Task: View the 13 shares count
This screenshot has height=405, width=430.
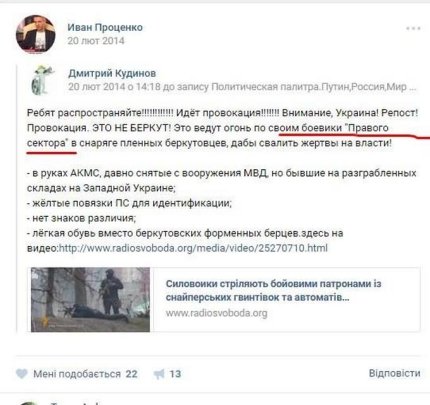Action: 175,374
